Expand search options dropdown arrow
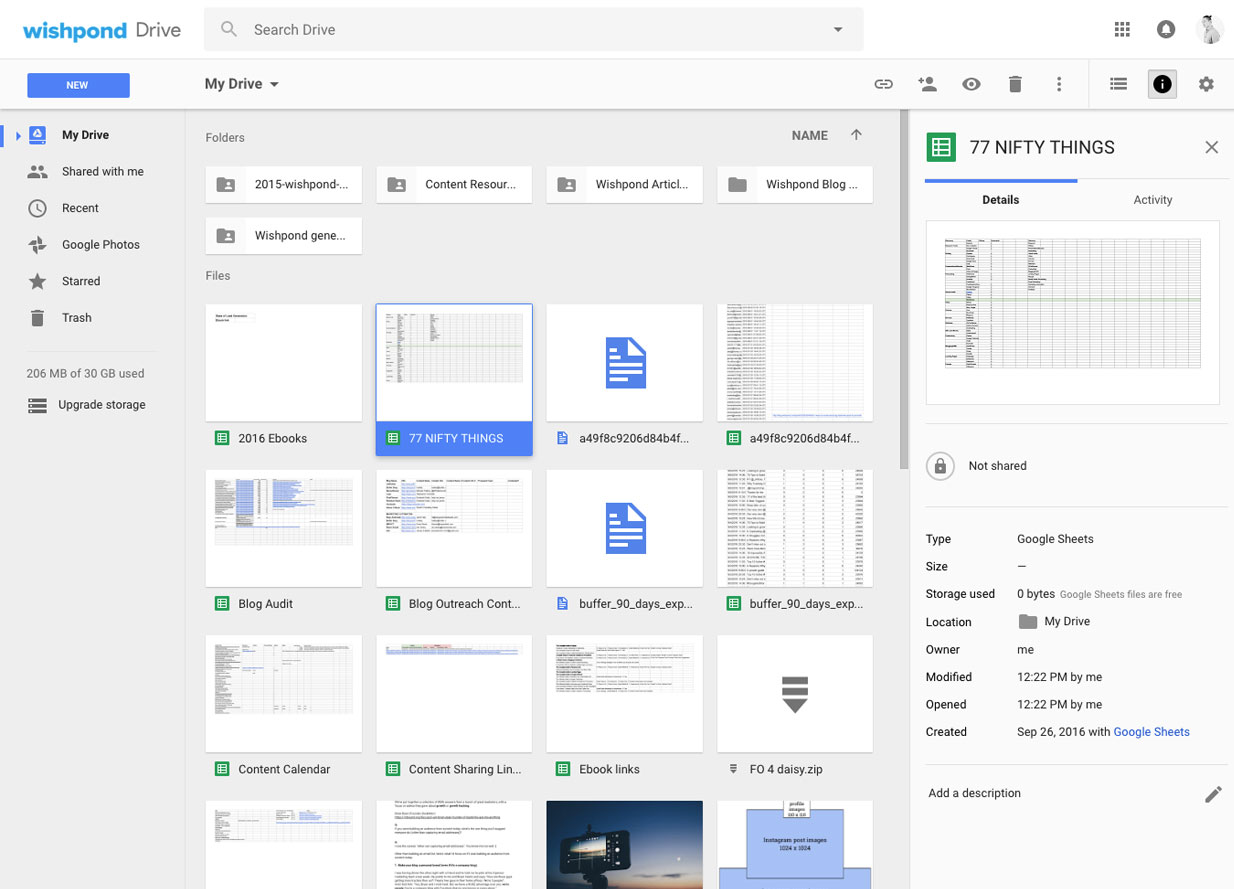1234x889 pixels. coord(838,30)
